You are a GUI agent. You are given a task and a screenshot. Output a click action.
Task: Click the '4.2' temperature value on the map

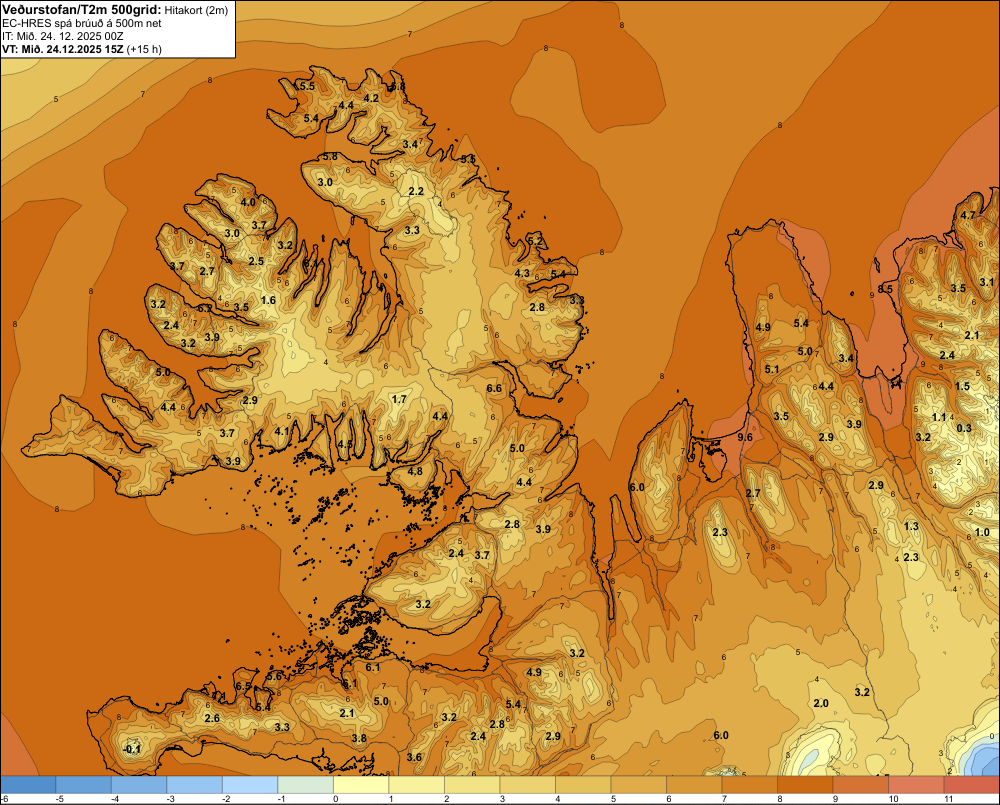[x=371, y=98]
